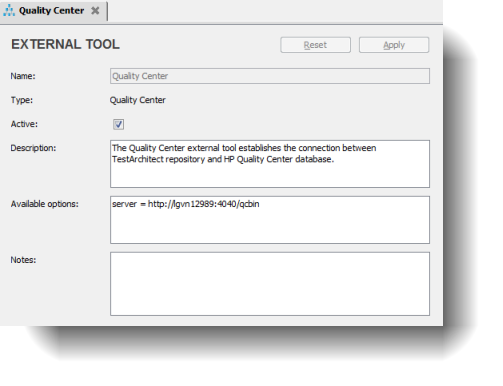Toggle the Active checkbox
Image resolution: width=503 pixels, height=386 pixels.
pyautogui.click(x=118, y=124)
